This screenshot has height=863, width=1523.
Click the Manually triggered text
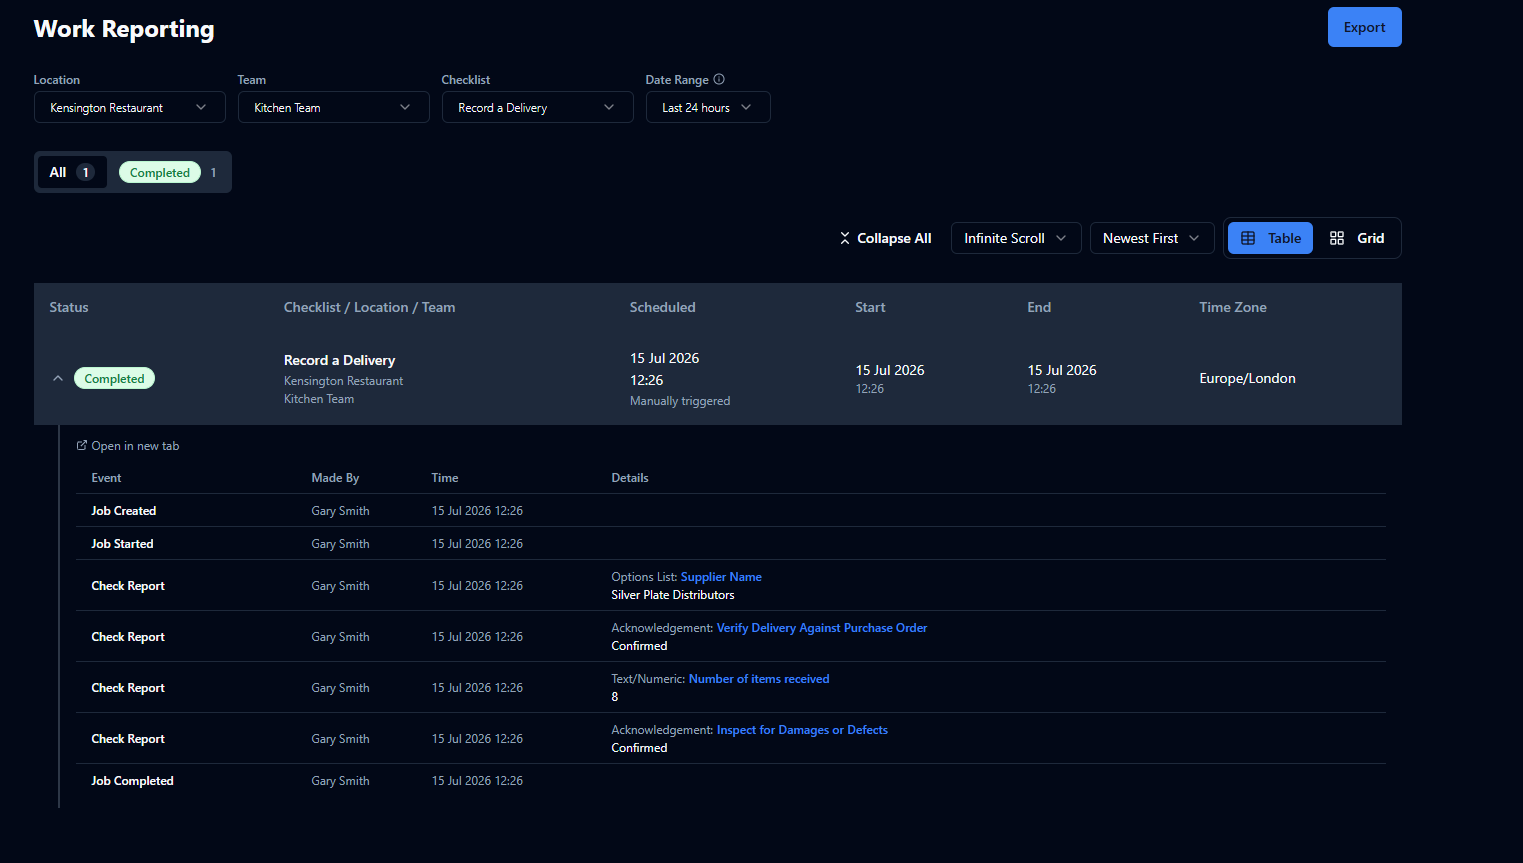coord(680,401)
